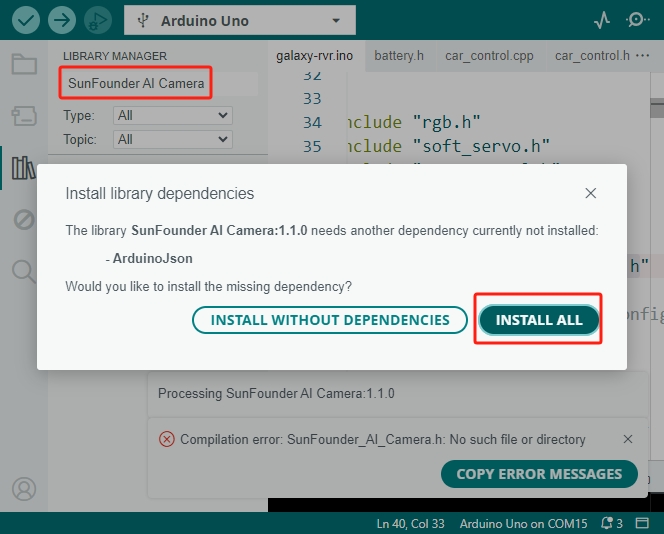664x534 pixels.
Task: Click the Verify checkmark button
Action: coord(26,20)
